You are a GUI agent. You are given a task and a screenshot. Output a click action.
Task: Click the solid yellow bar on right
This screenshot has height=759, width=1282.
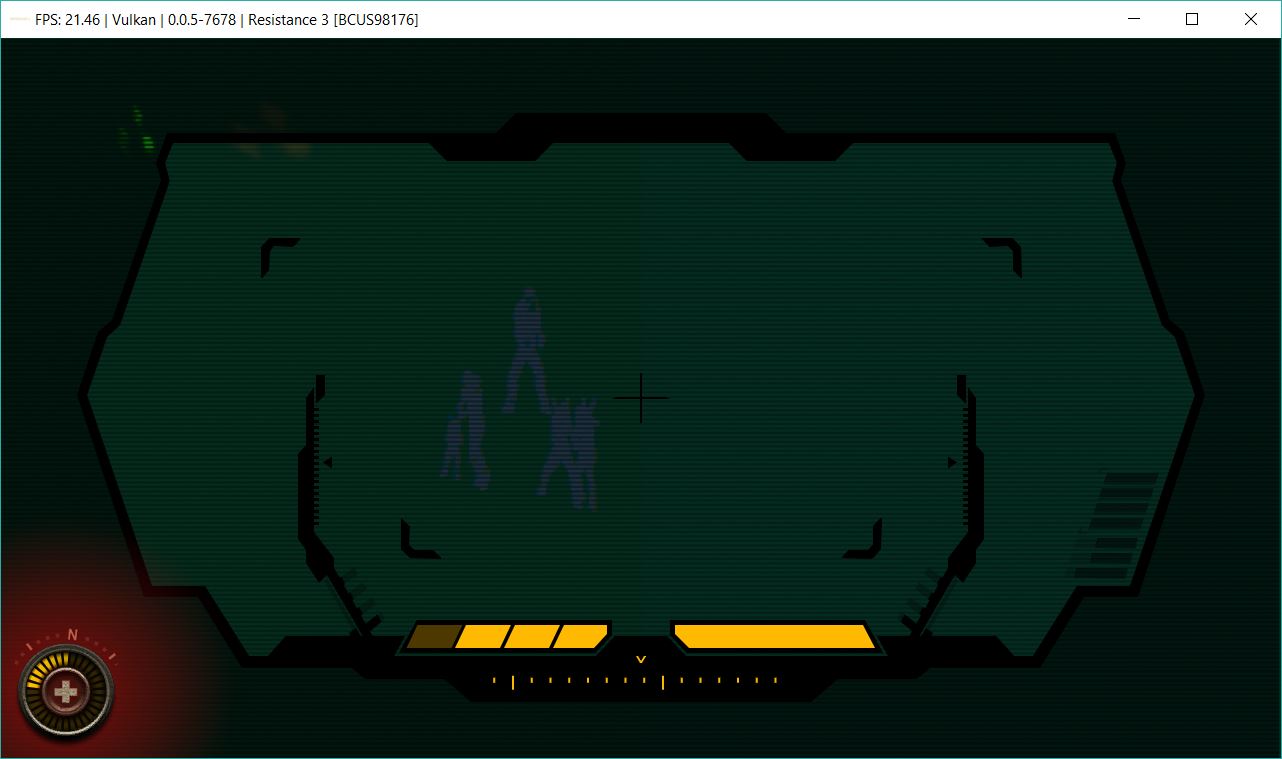(774, 636)
